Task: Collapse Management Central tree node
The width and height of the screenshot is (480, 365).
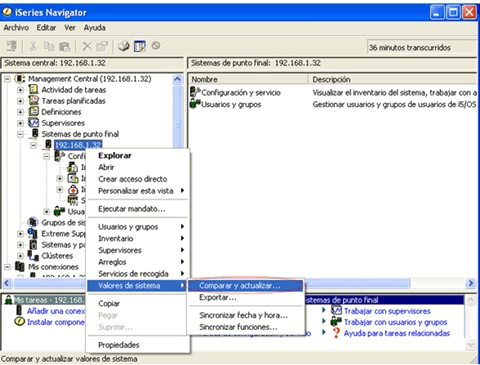Action: [x=7, y=79]
